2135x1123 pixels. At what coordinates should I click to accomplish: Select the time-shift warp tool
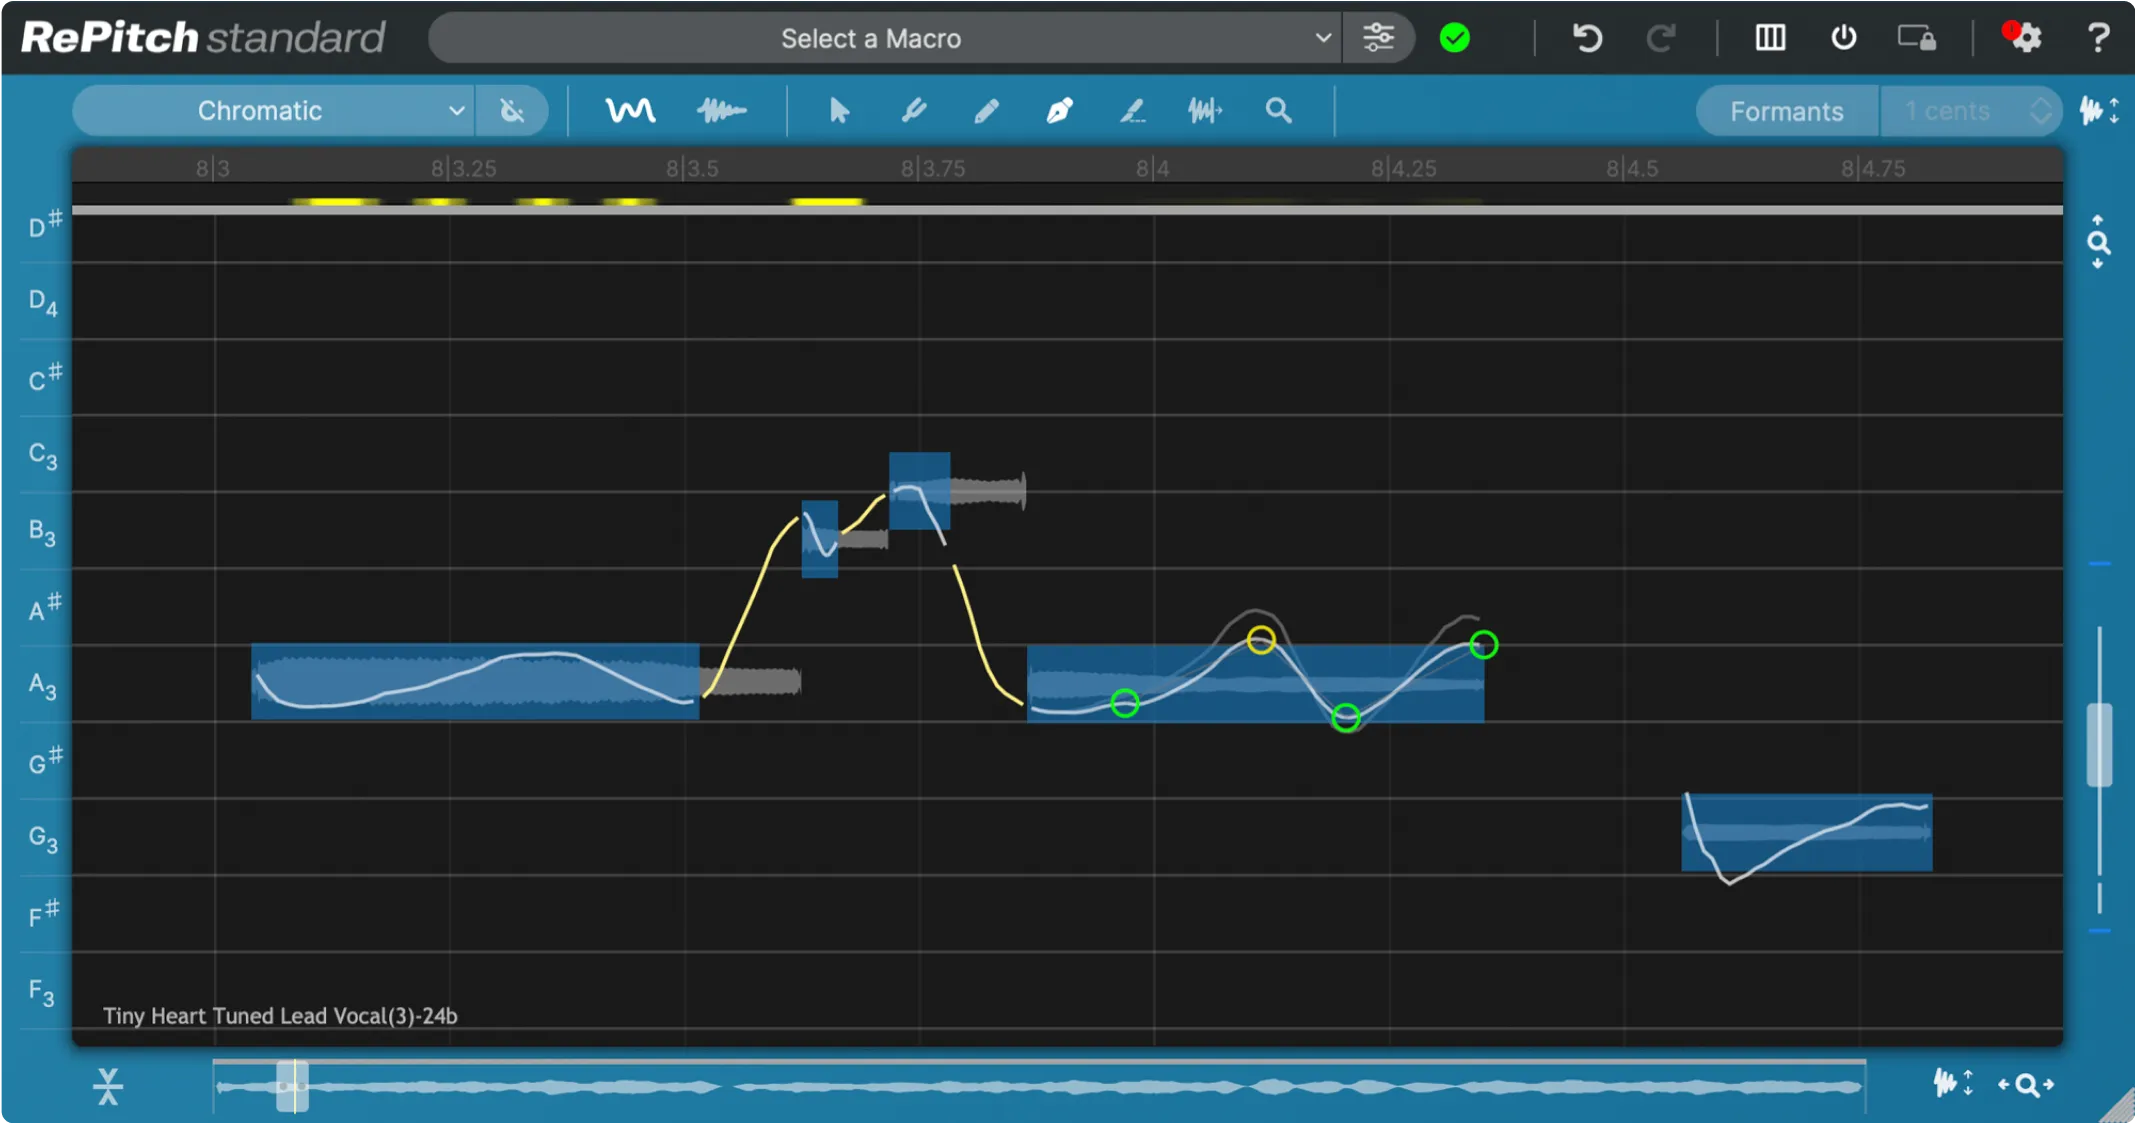coord(1205,110)
